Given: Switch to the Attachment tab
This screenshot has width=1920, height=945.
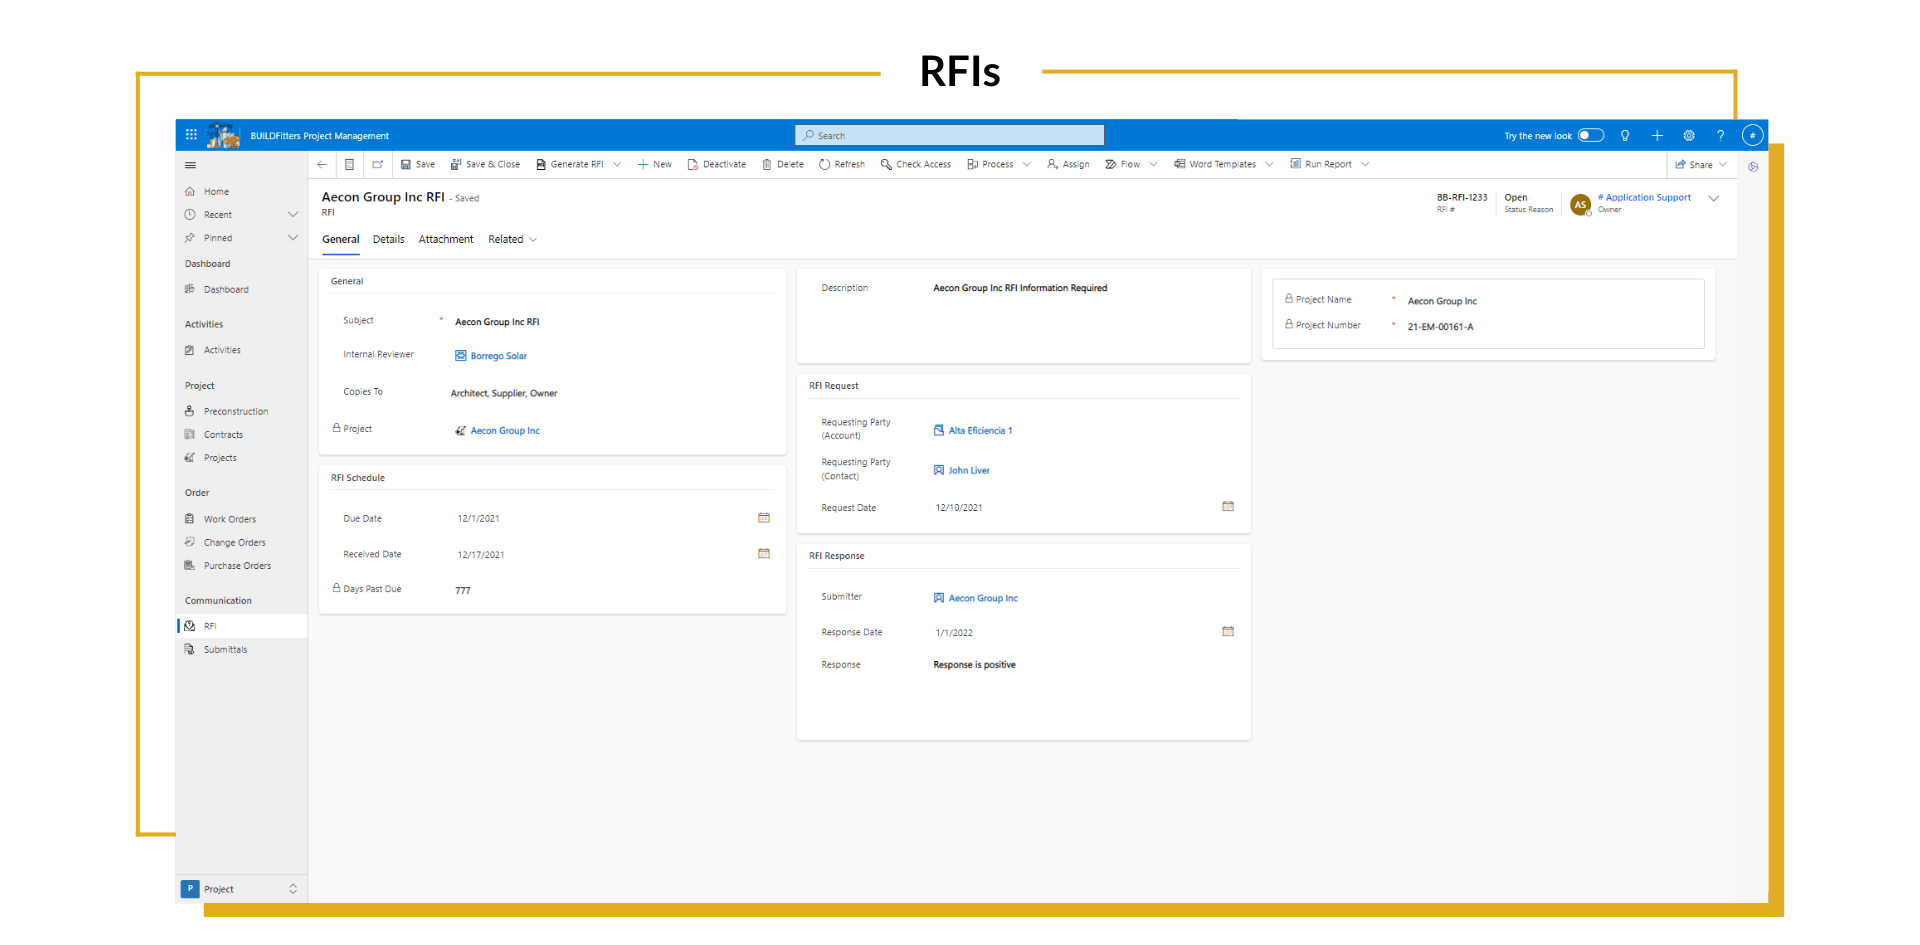Looking at the screenshot, I should [x=445, y=239].
